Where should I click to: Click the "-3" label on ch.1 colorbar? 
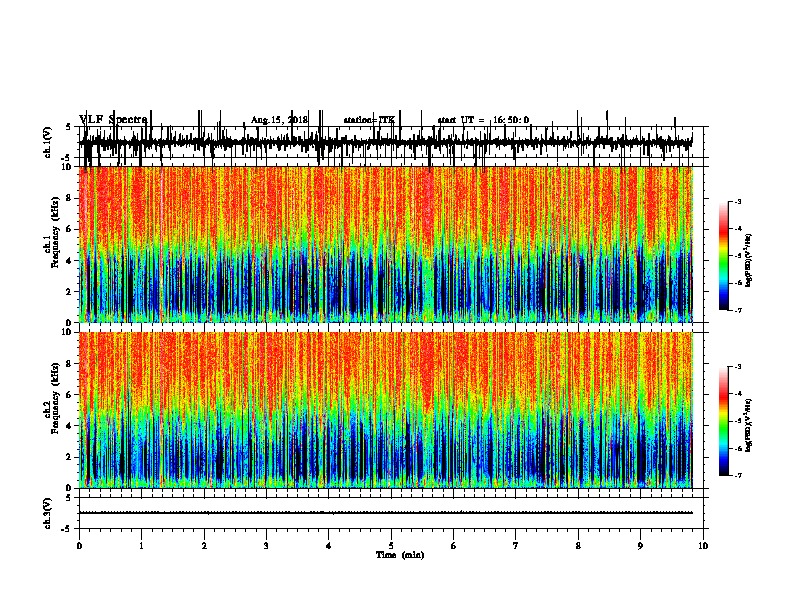pos(737,202)
